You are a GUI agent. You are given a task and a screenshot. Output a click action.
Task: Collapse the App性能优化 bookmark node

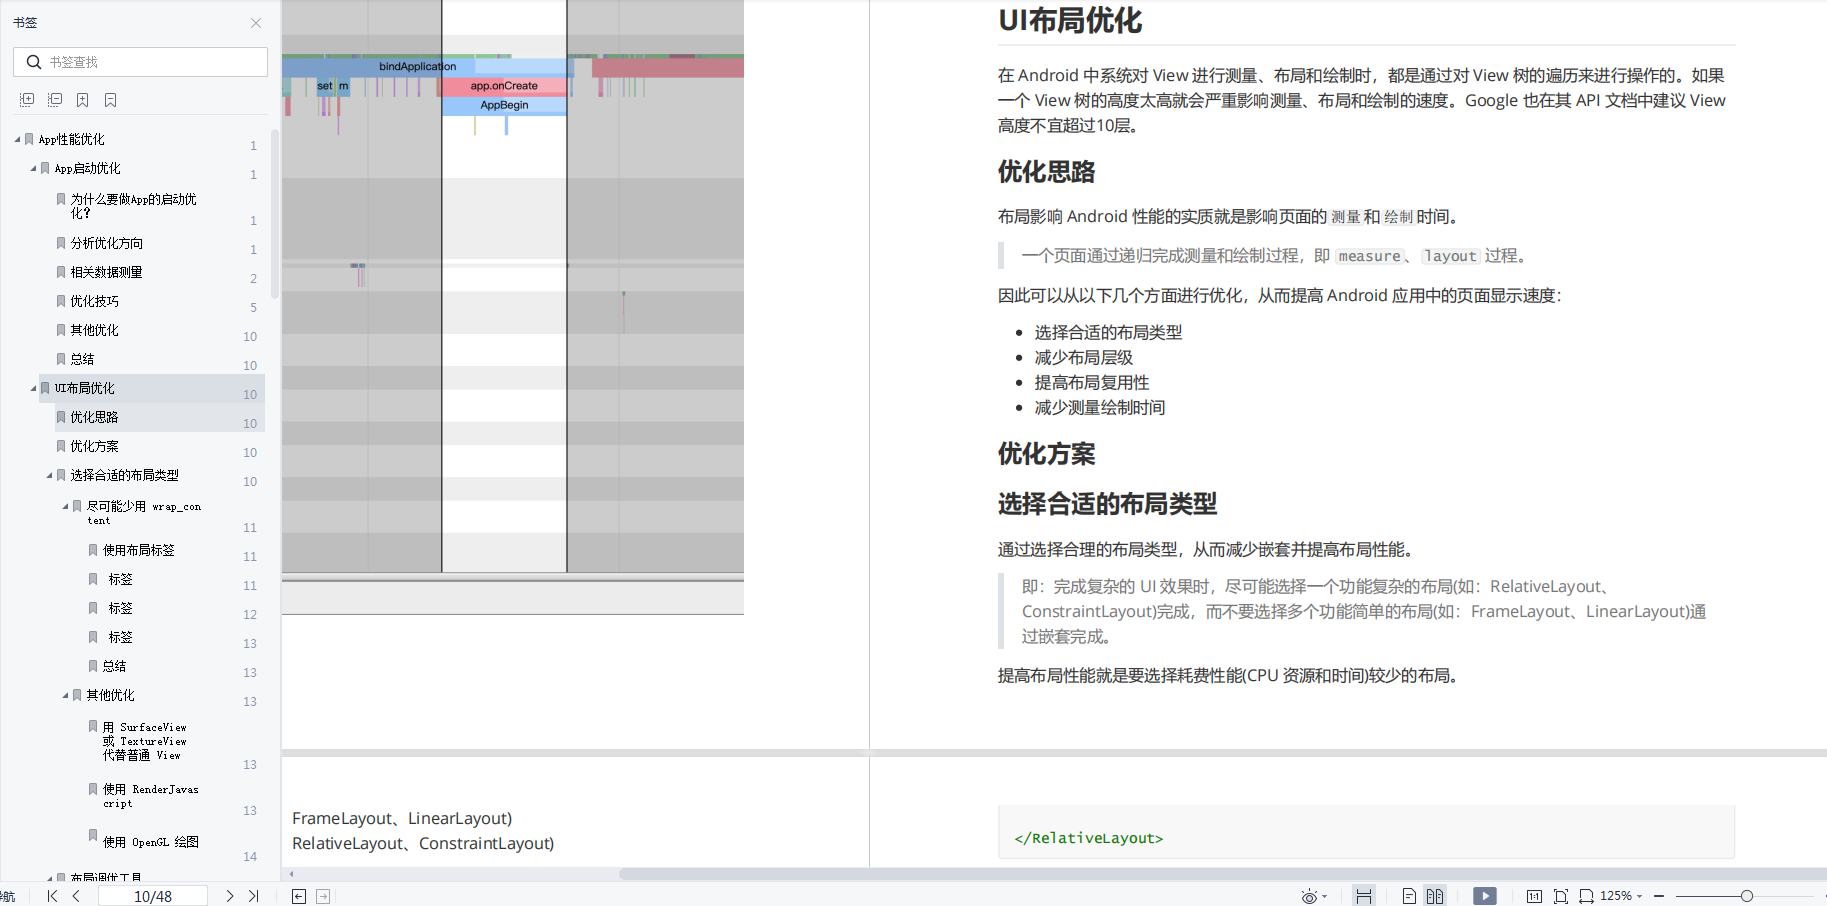(x=17, y=139)
